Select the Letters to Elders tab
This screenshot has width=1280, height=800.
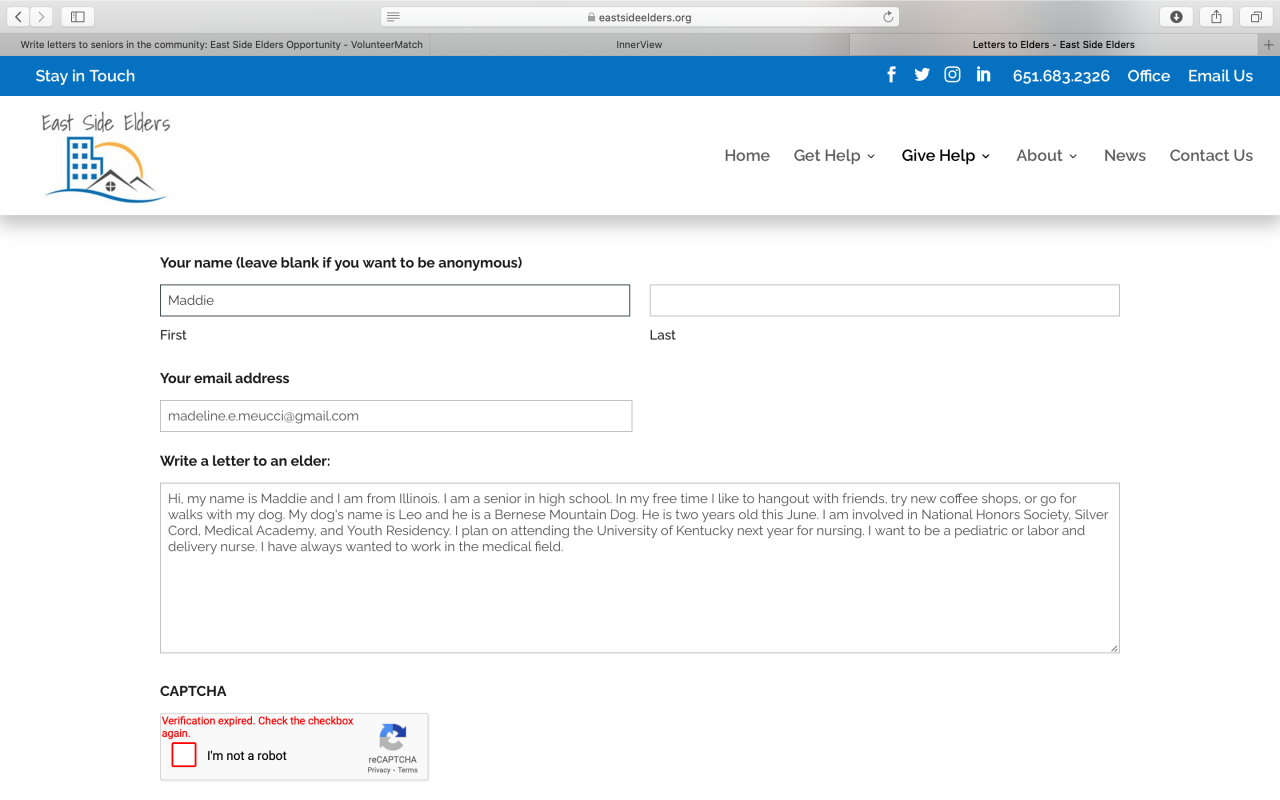(1054, 45)
